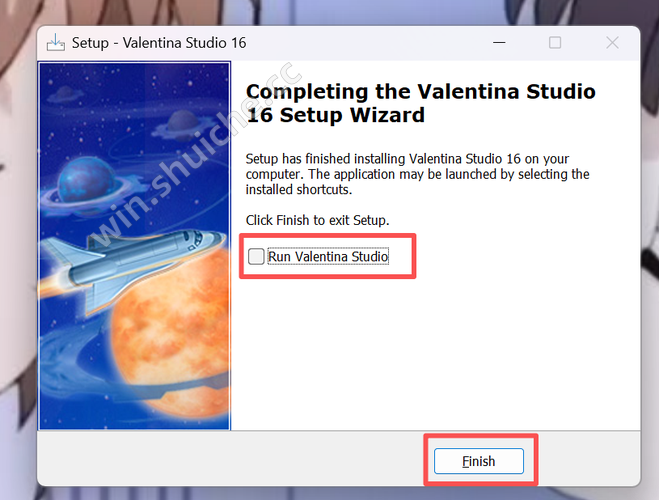Click the "Run Valentina Studio" label text
Viewport: 659px width, 500px height.
point(328,256)
